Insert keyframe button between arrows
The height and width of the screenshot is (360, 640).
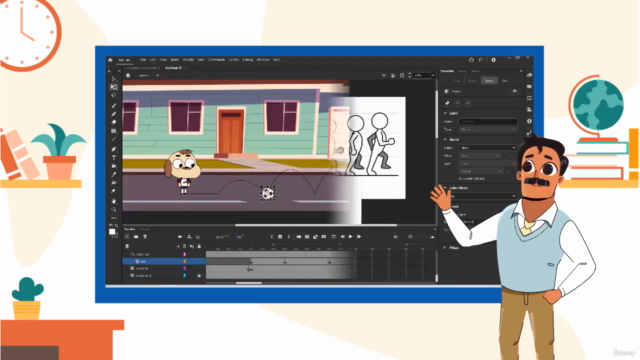280,237
